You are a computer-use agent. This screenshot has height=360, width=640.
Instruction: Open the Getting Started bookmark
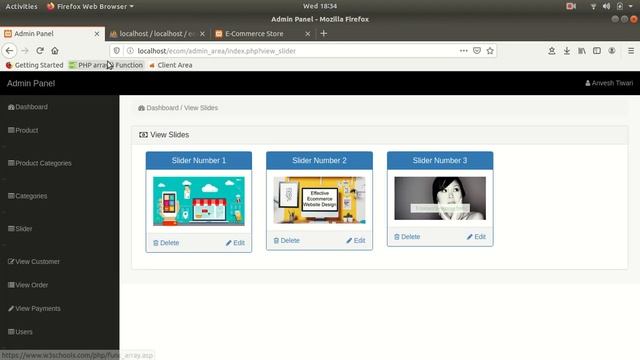point(35,65)
